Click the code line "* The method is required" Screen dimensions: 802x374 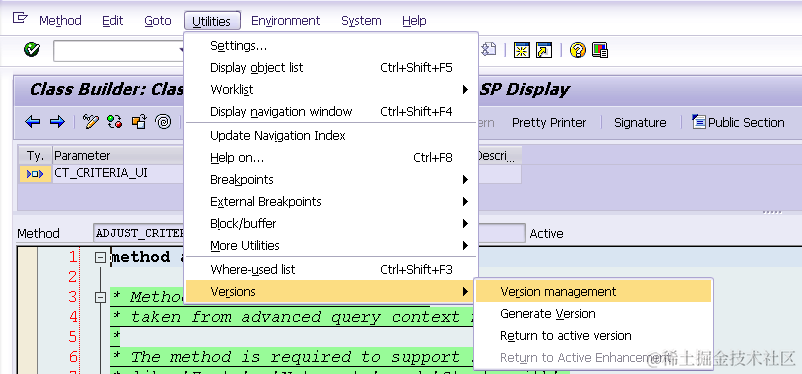pos(293,356)
